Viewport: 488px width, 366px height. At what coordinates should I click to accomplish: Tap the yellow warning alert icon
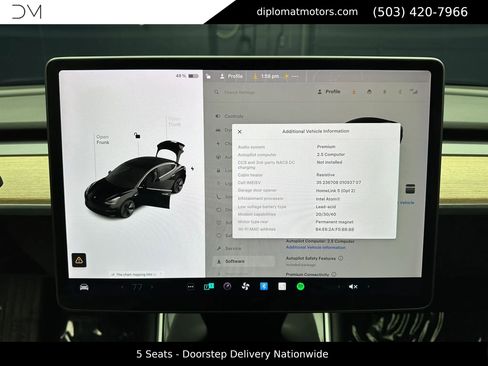tap(79, 260)
